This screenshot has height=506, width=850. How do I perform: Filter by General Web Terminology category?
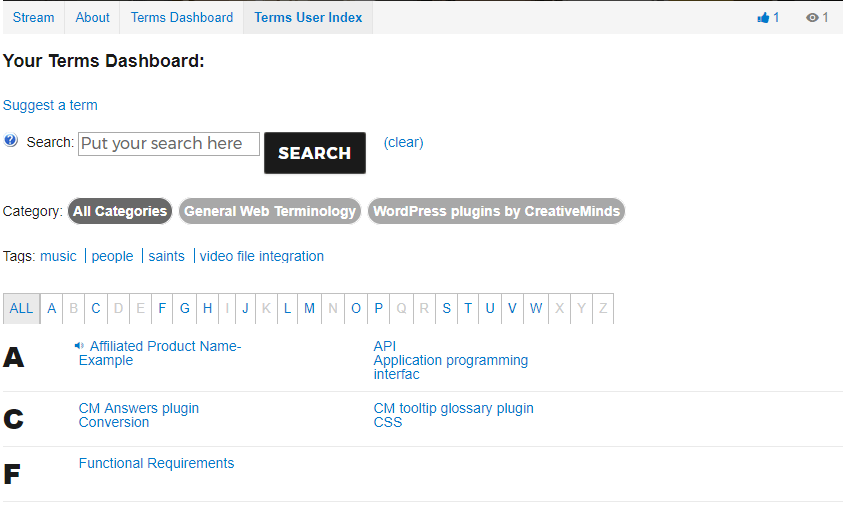coord(270,211)
